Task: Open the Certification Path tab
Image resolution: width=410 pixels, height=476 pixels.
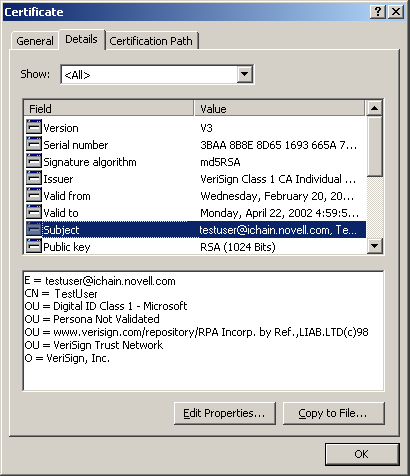Action: pyautogui.click(x=151, y=41)
